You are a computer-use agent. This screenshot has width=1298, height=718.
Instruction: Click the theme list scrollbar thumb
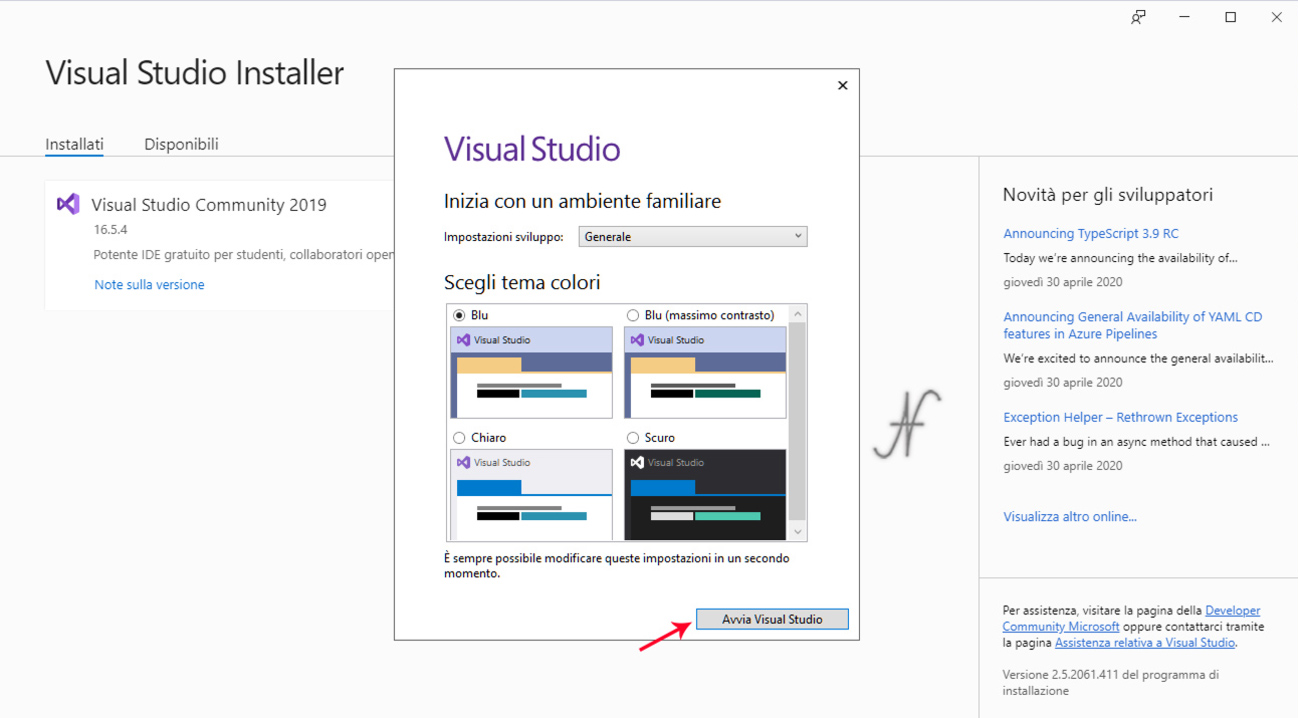[x=797, y=420]
